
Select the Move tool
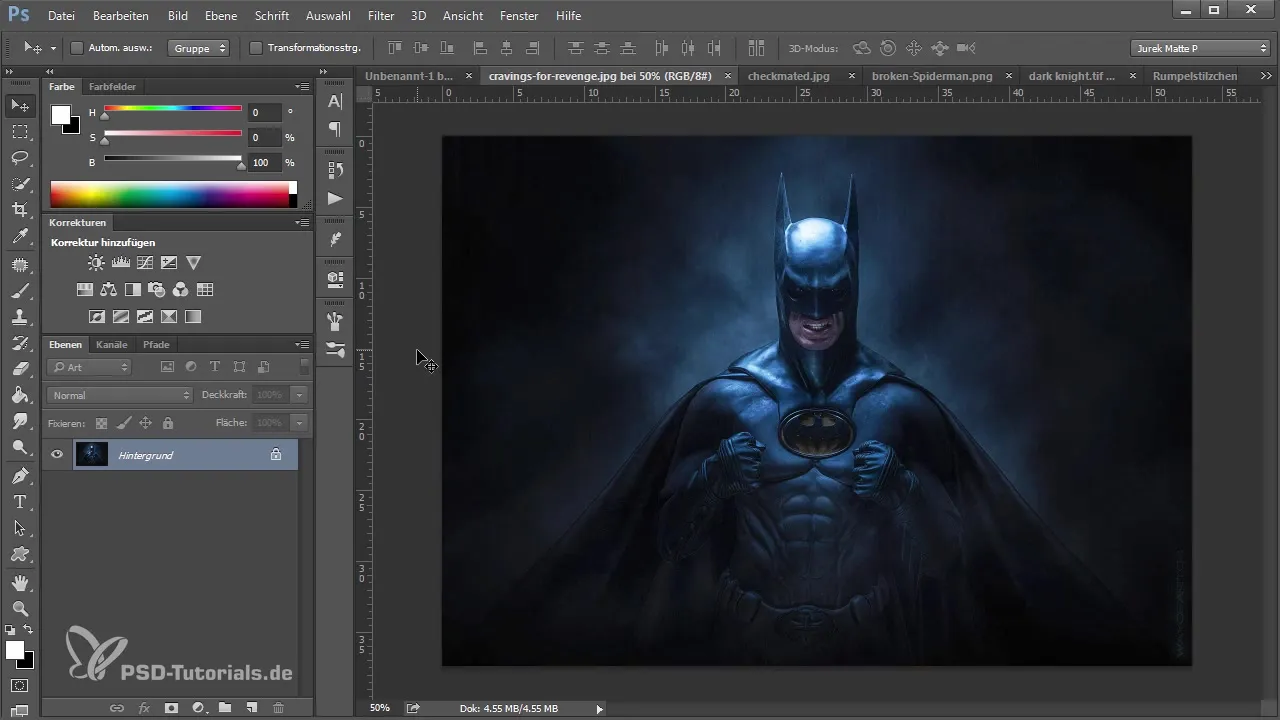tap(20, 105)
